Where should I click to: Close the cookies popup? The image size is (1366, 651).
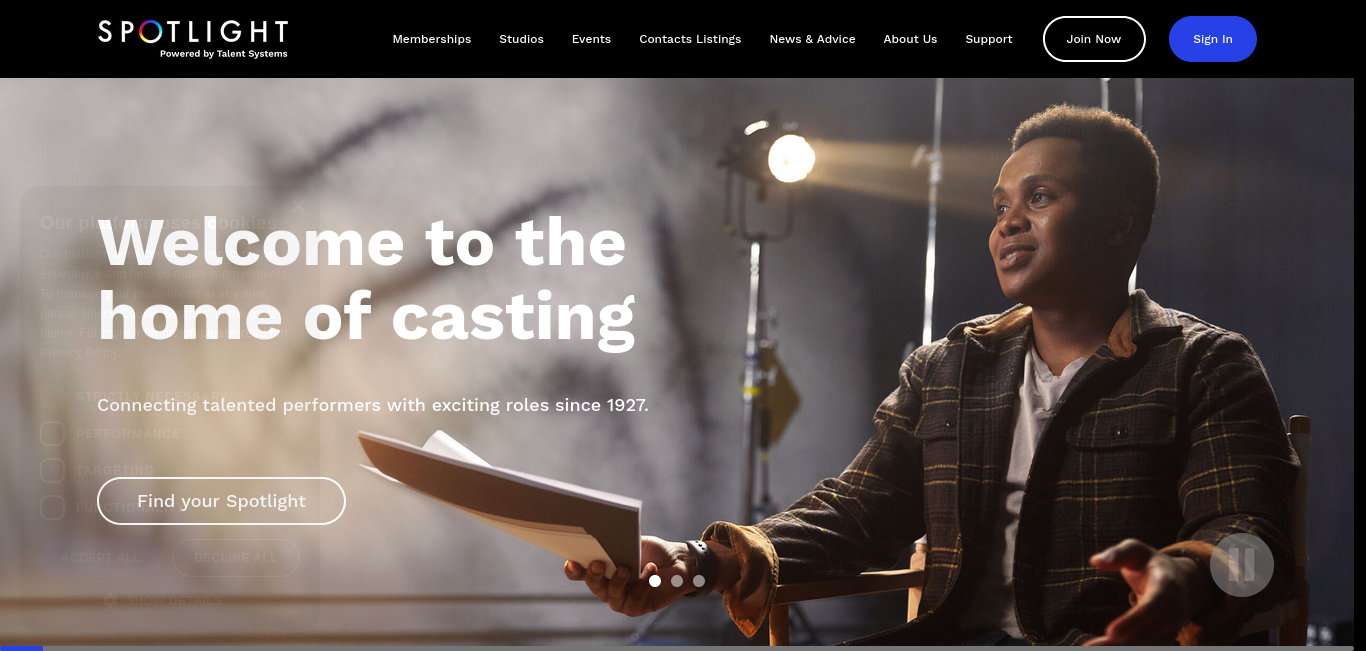click(x=298, y=207)
